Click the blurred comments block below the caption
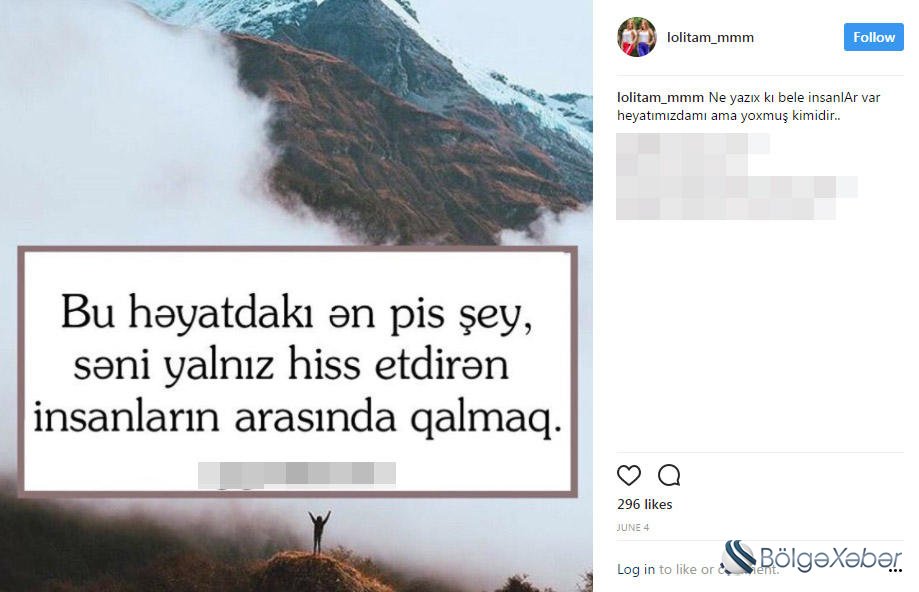This screenshot has width=919, height=592. (x=737, y=176)
